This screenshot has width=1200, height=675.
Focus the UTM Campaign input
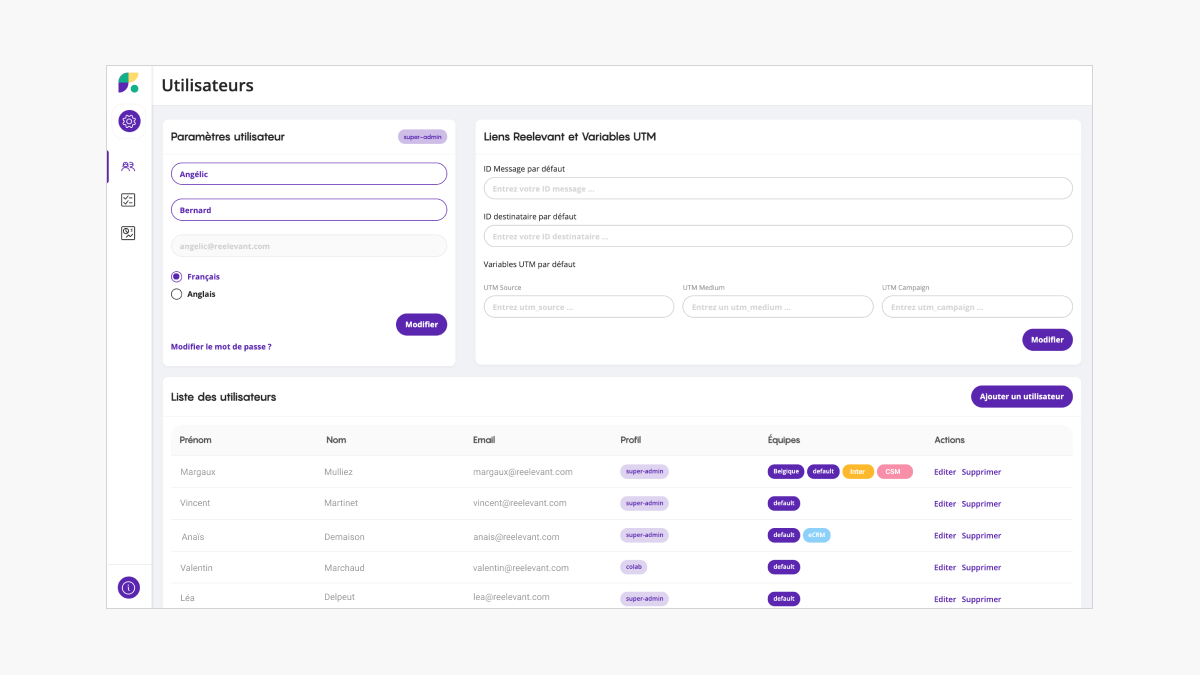[977, 307]
